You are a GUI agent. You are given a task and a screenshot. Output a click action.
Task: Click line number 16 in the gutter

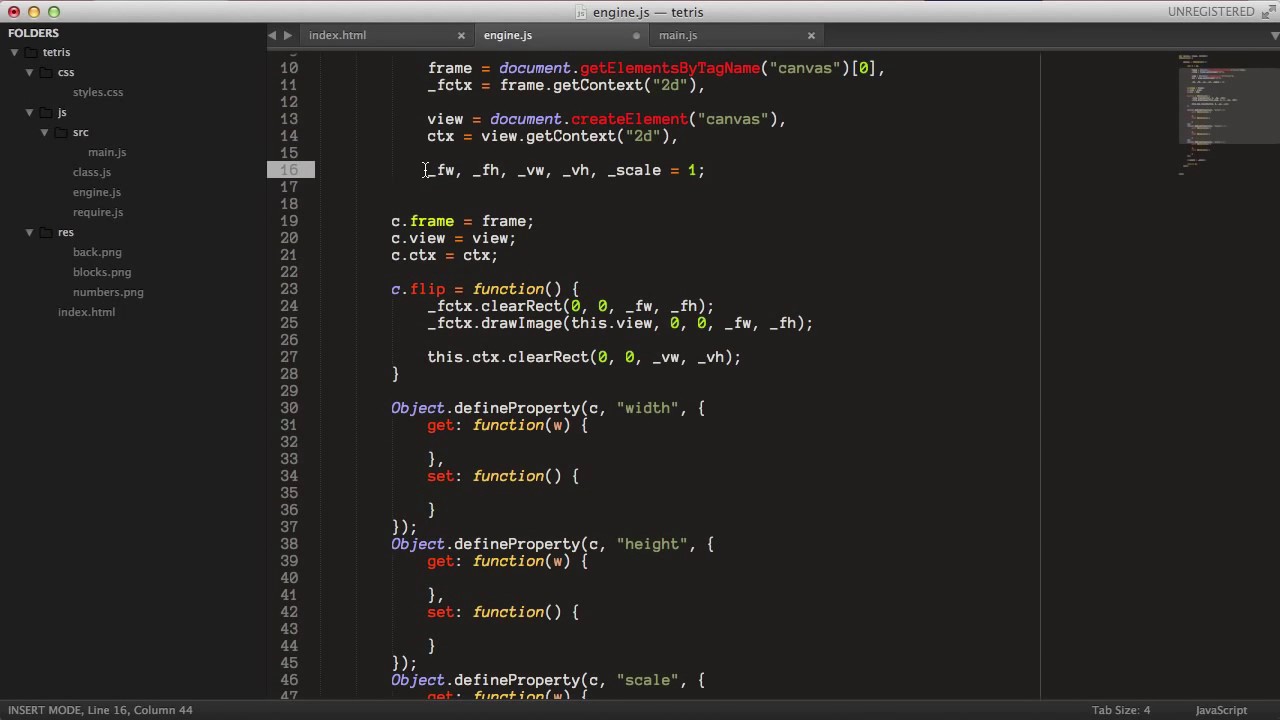click(x=288, y=170)
